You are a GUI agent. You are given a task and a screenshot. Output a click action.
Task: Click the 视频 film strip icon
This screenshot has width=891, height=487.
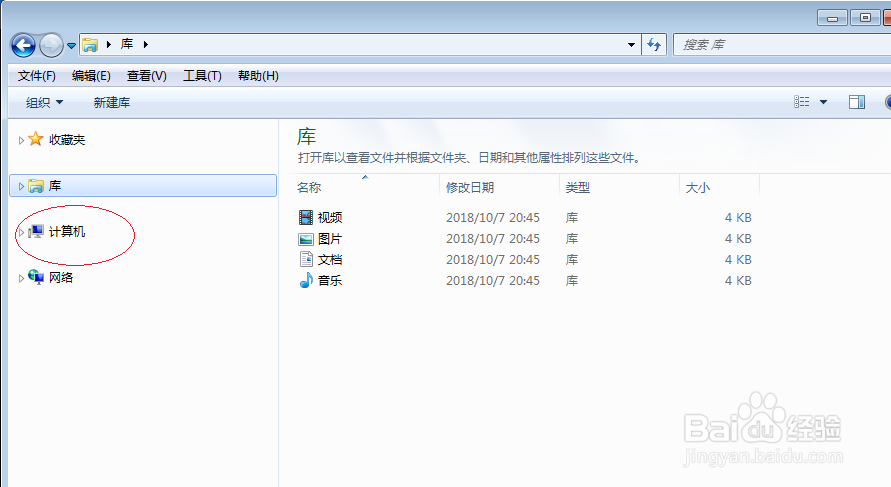pos(306,217)
